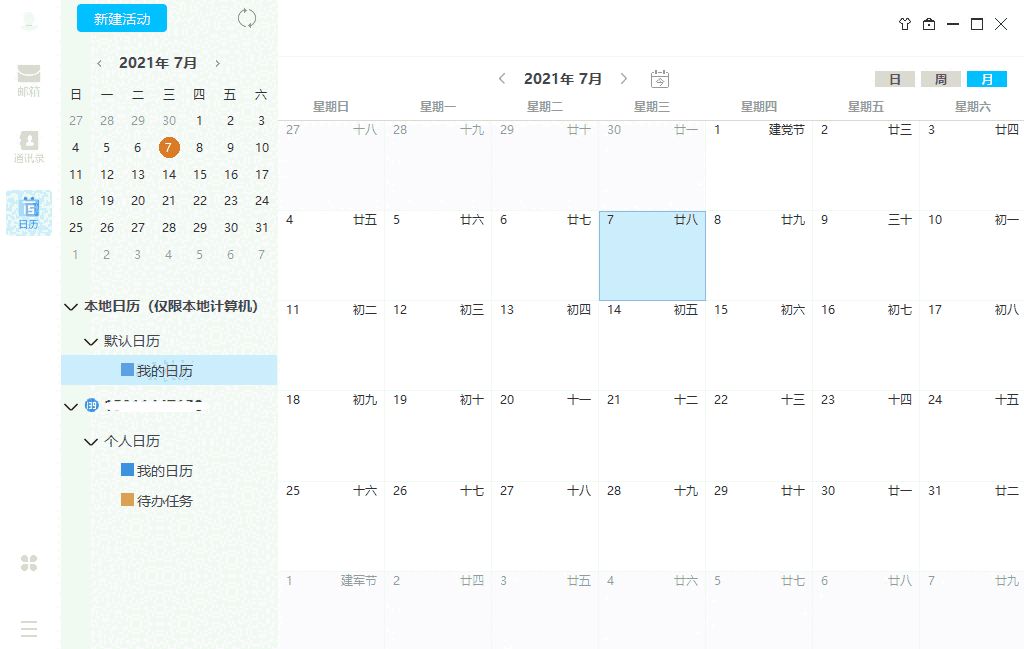Select today's date 7 in the mini calendar
This screenshot has width=1024, height=649.
pos(168,147)
